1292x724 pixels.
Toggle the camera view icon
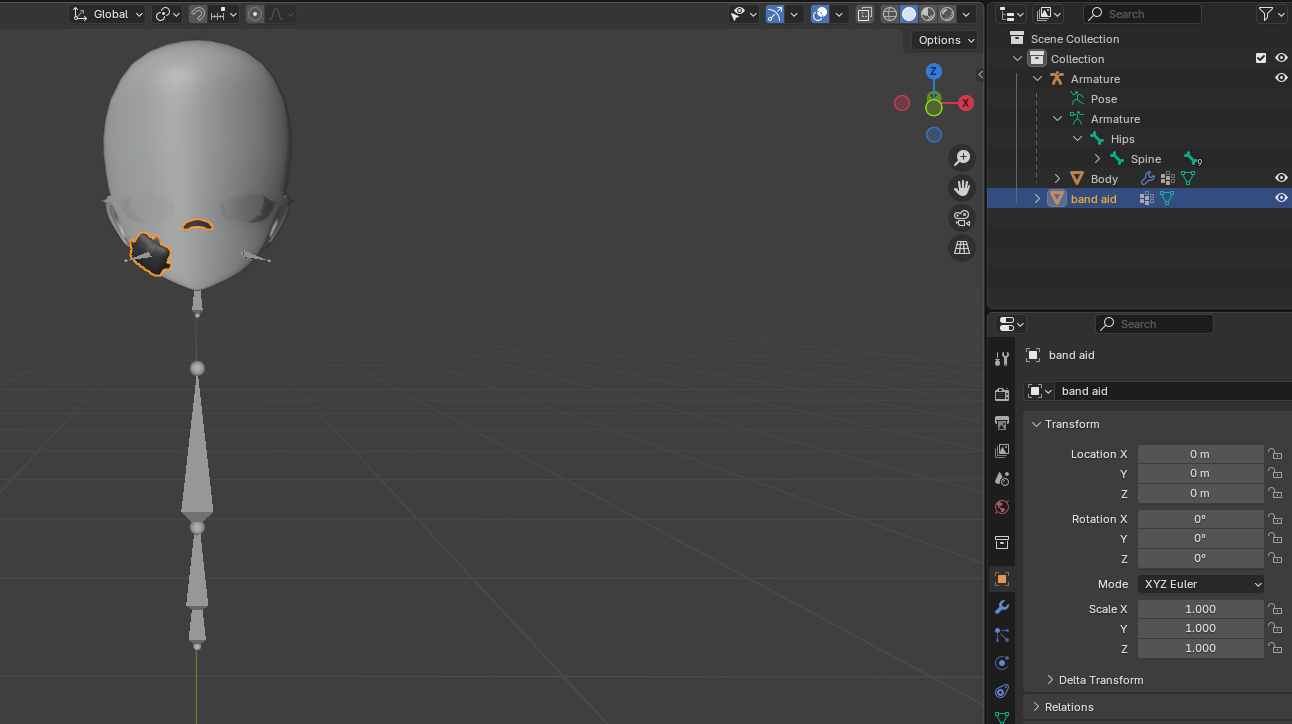pyautogui.click(x=962, y=218)
